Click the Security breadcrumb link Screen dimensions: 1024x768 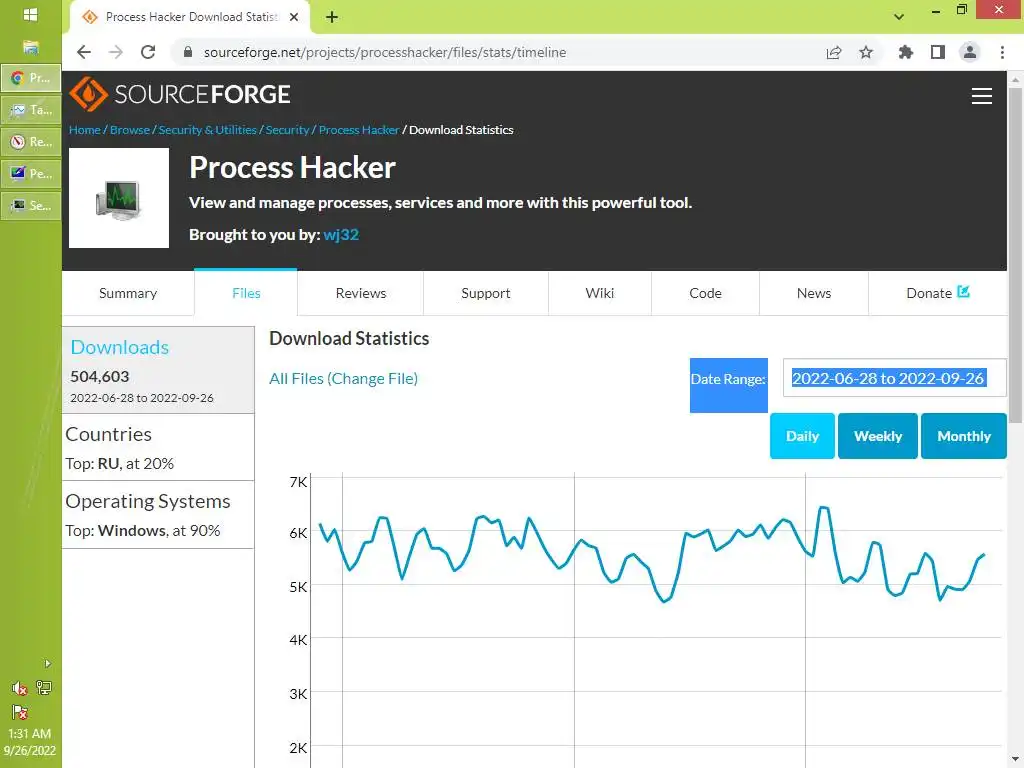click(287, 130)
